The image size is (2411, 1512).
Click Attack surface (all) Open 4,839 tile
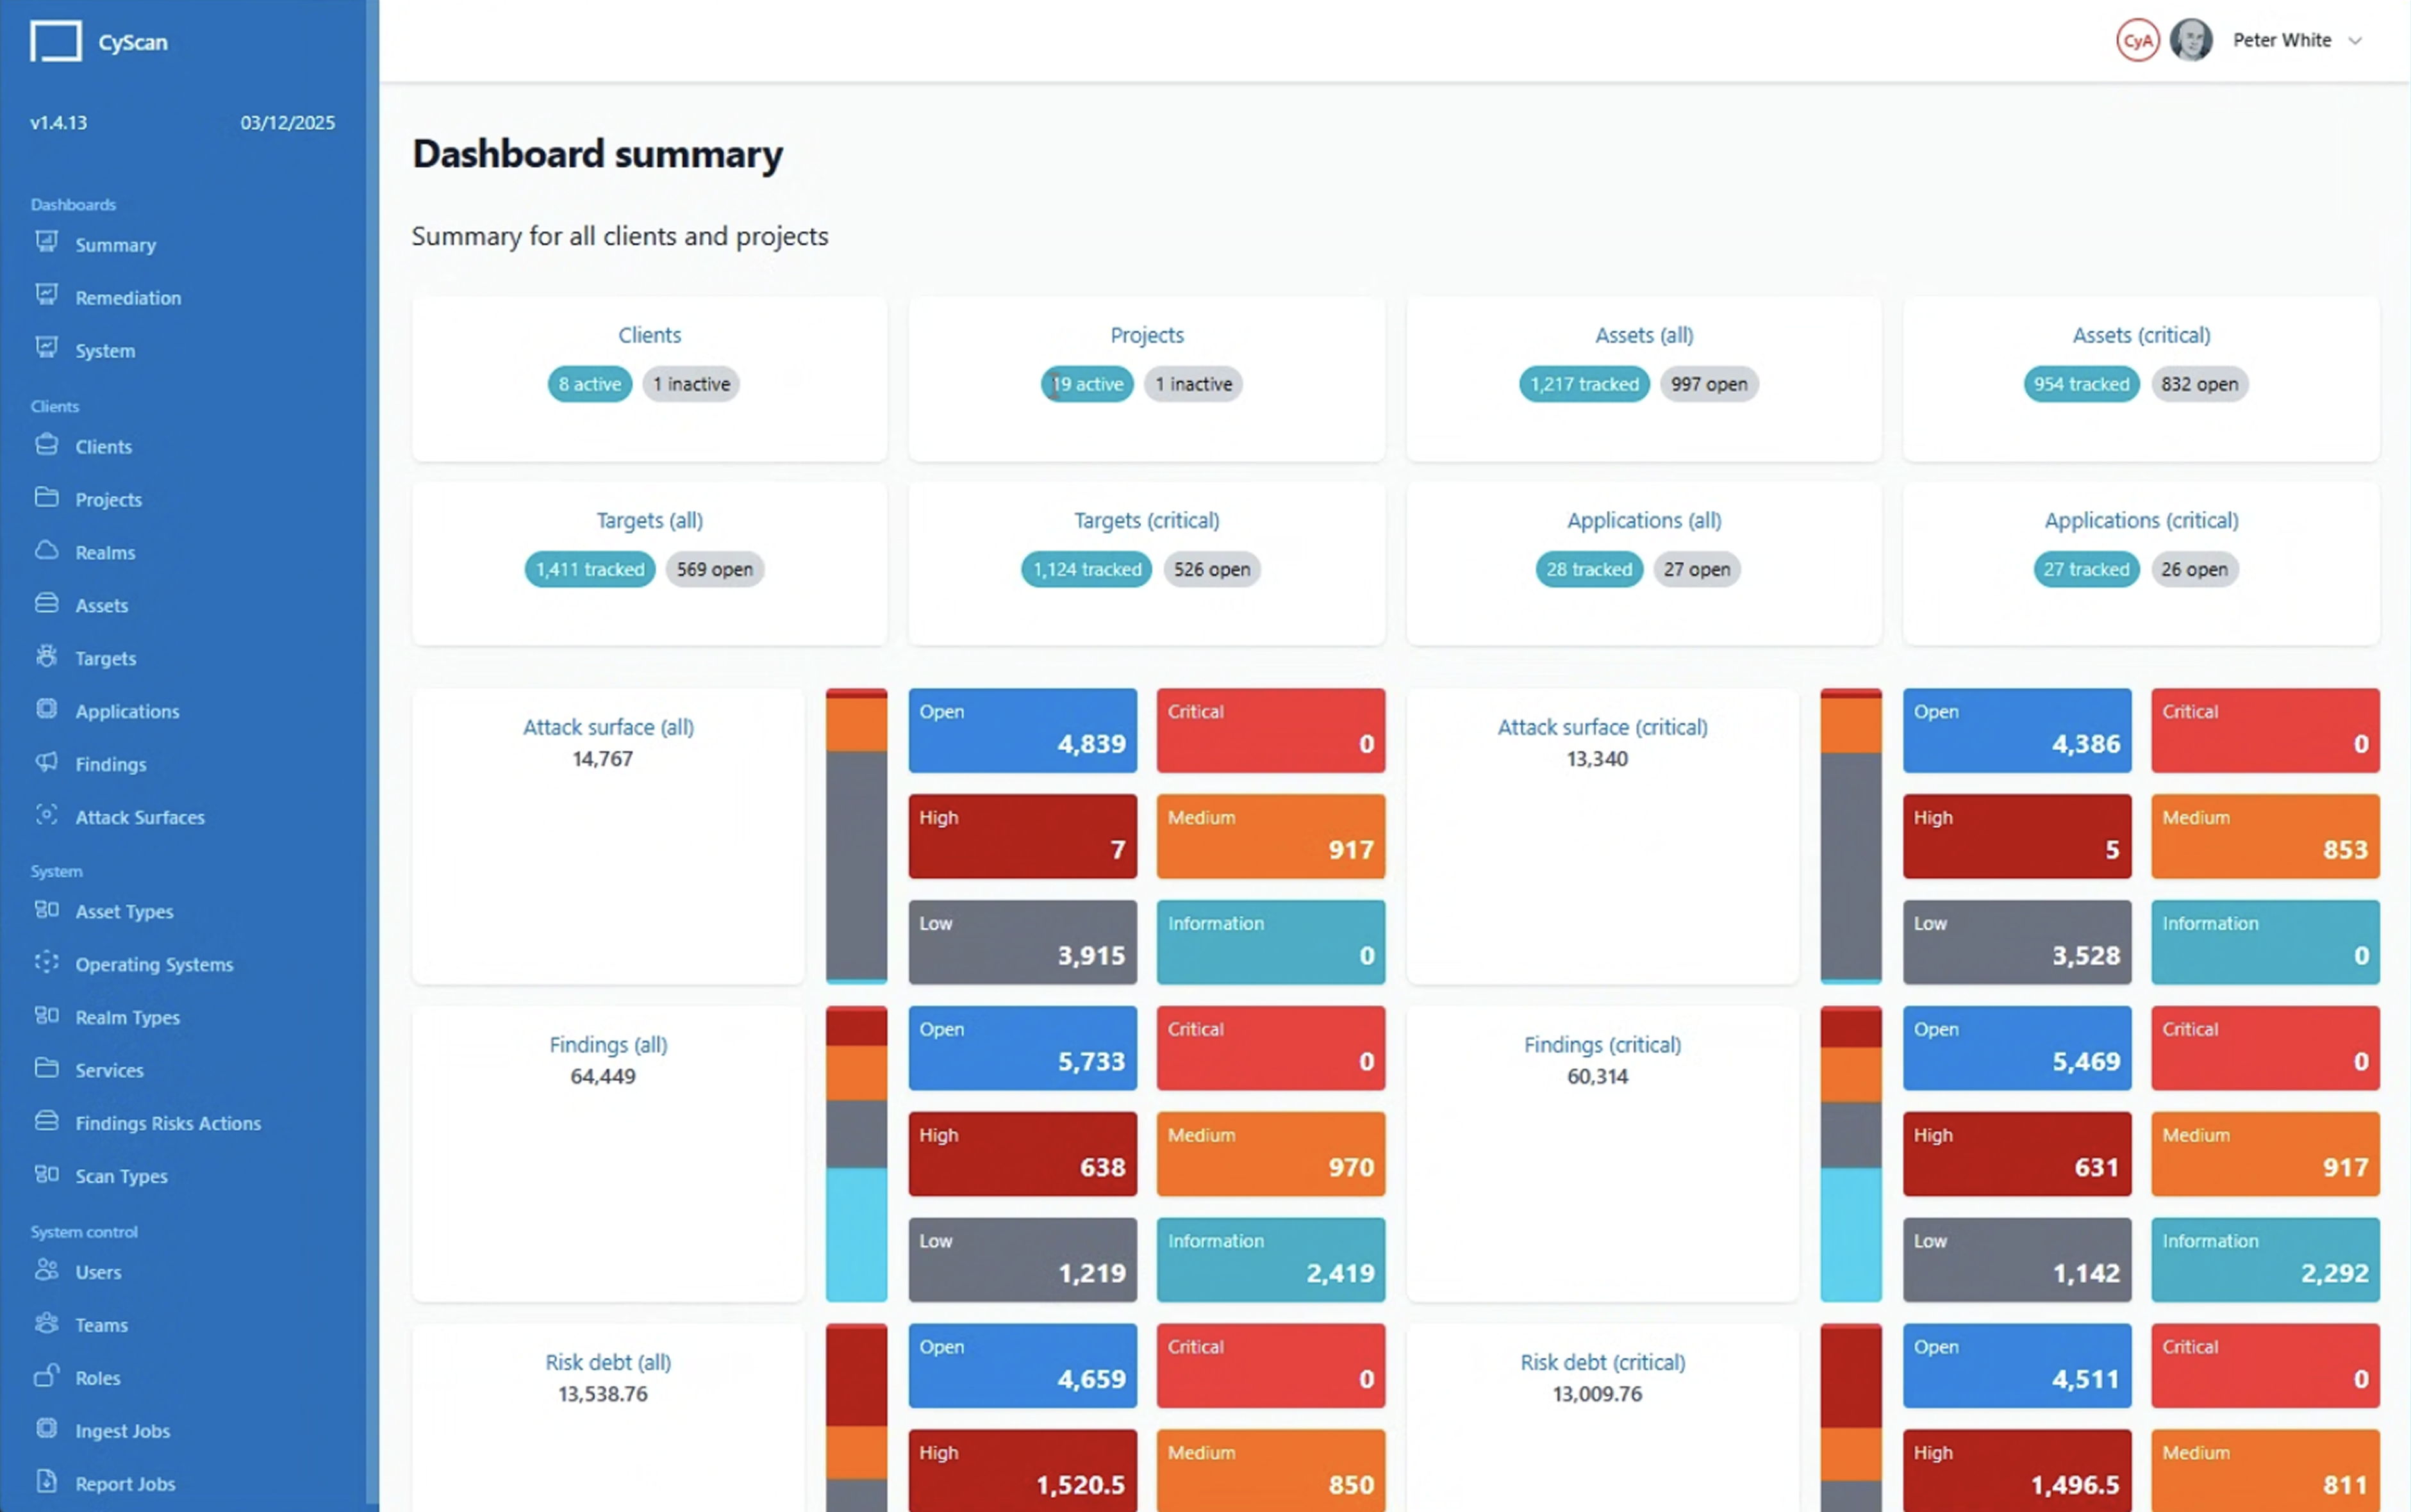pos(1022,730)
